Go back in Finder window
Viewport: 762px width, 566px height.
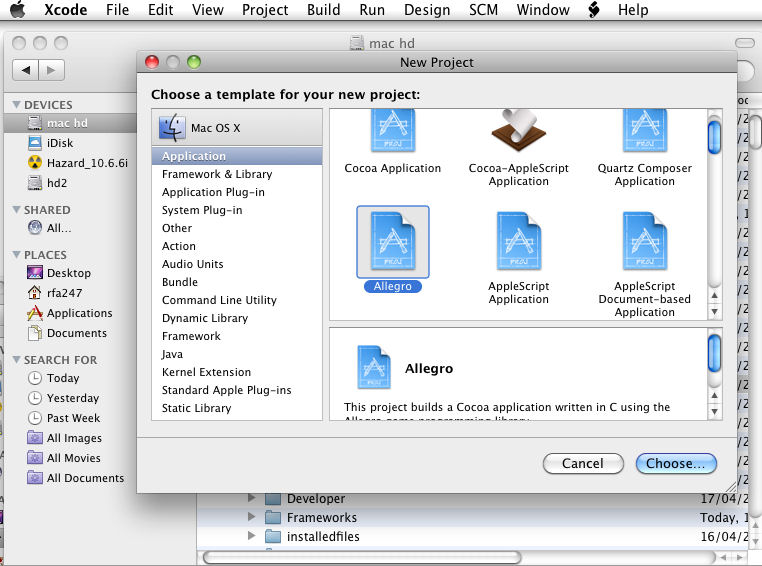click(x=26, y=70)
